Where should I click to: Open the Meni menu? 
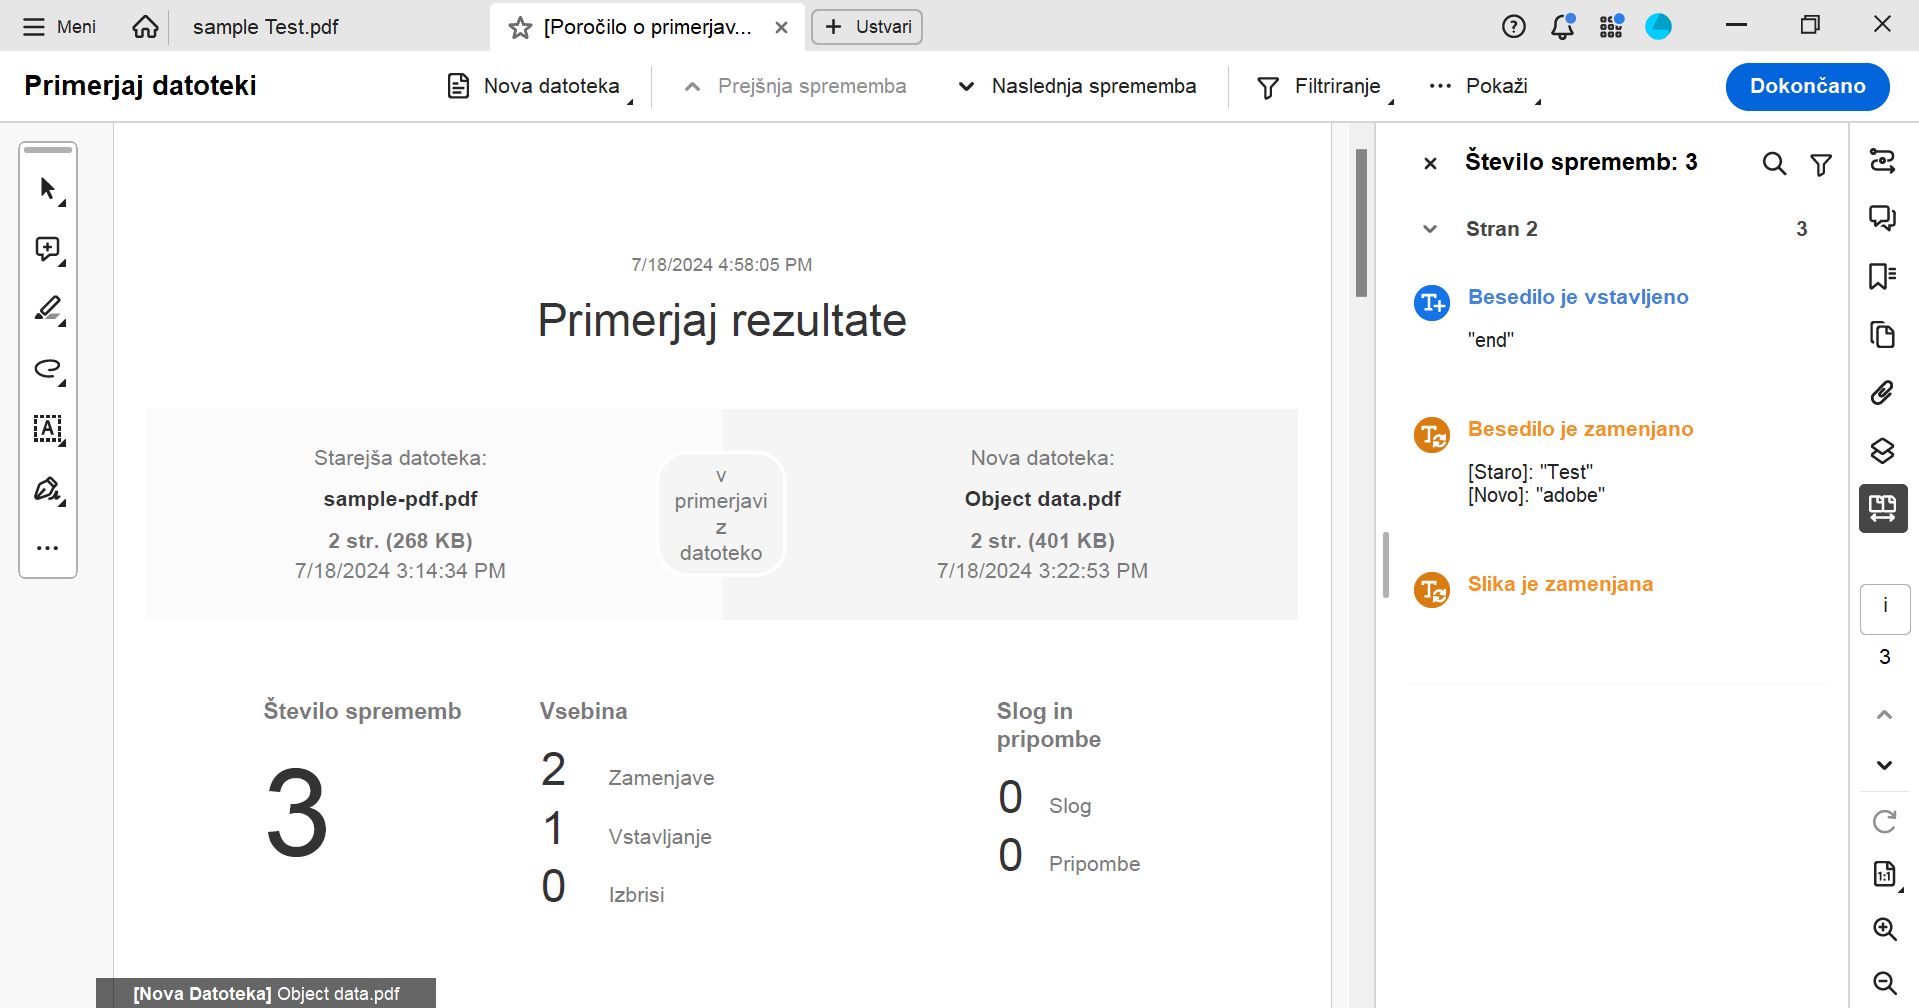tap(57, 27)
